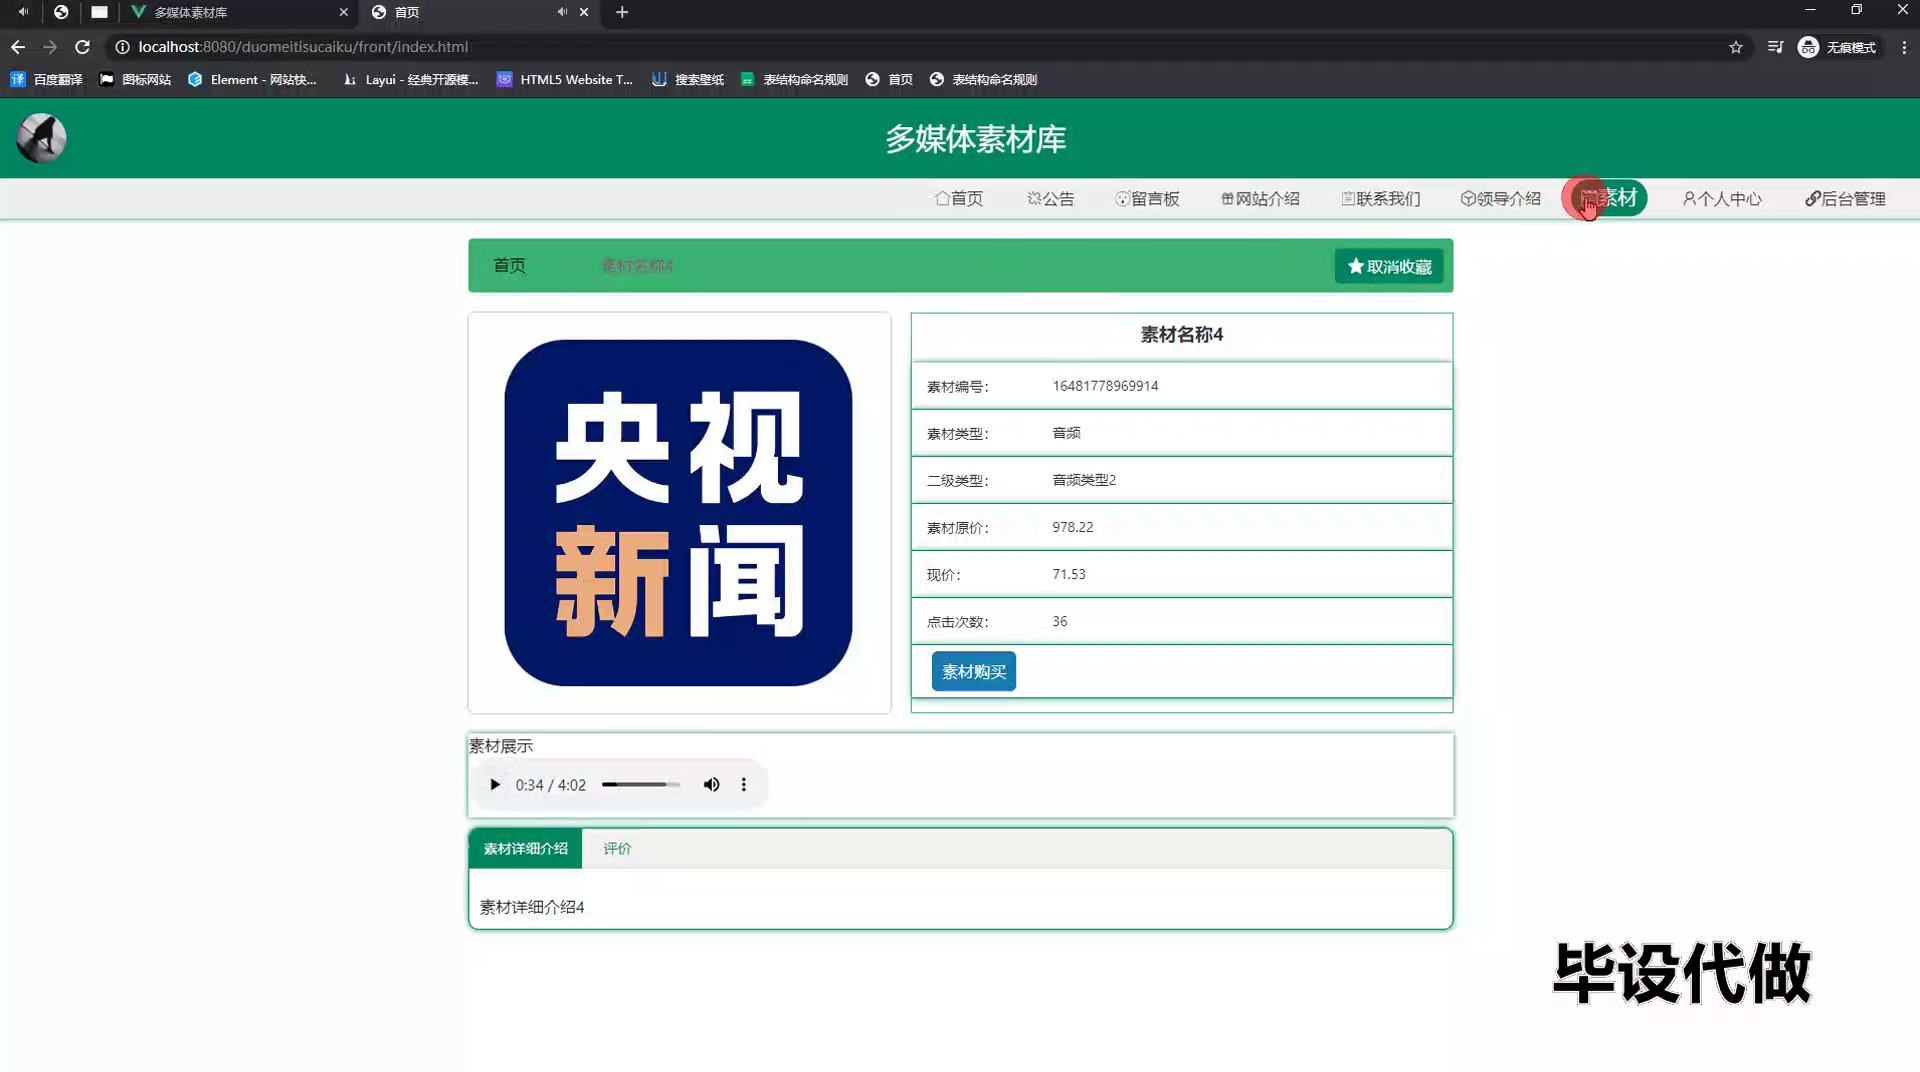Click the 素材详细介绍4 description text
Screen dimensions: 1920x1072
[x=532, y=907]
